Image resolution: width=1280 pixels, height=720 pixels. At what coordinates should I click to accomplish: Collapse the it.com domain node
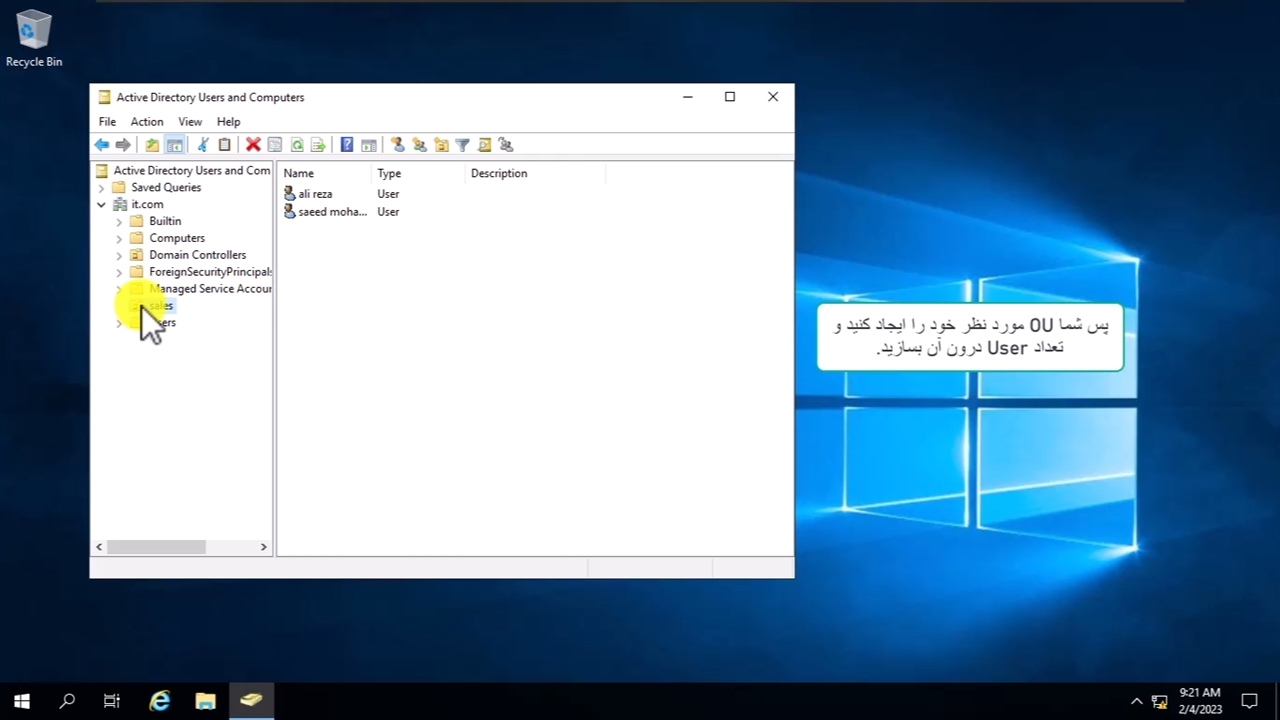101,204
